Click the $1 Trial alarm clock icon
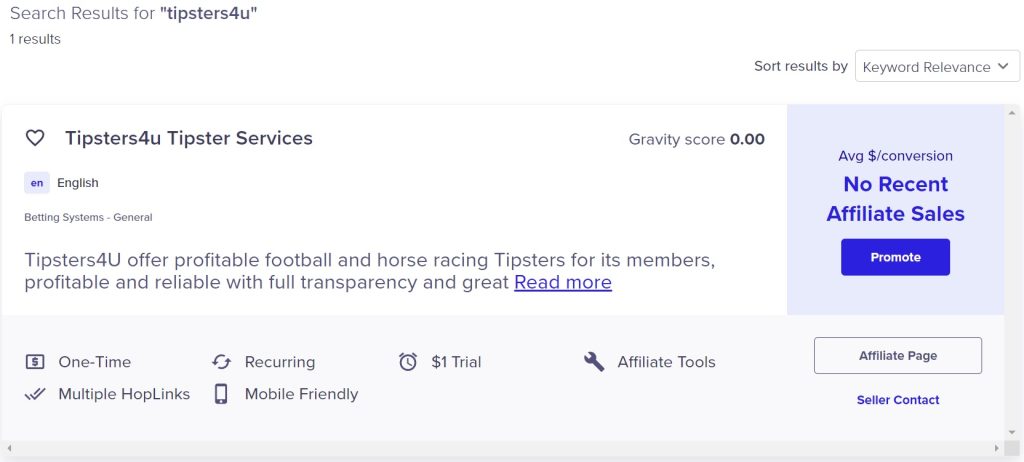Image resolution: width=1024 pixels, height=462 pixels. pyautogui.click(x=408, y=361)
